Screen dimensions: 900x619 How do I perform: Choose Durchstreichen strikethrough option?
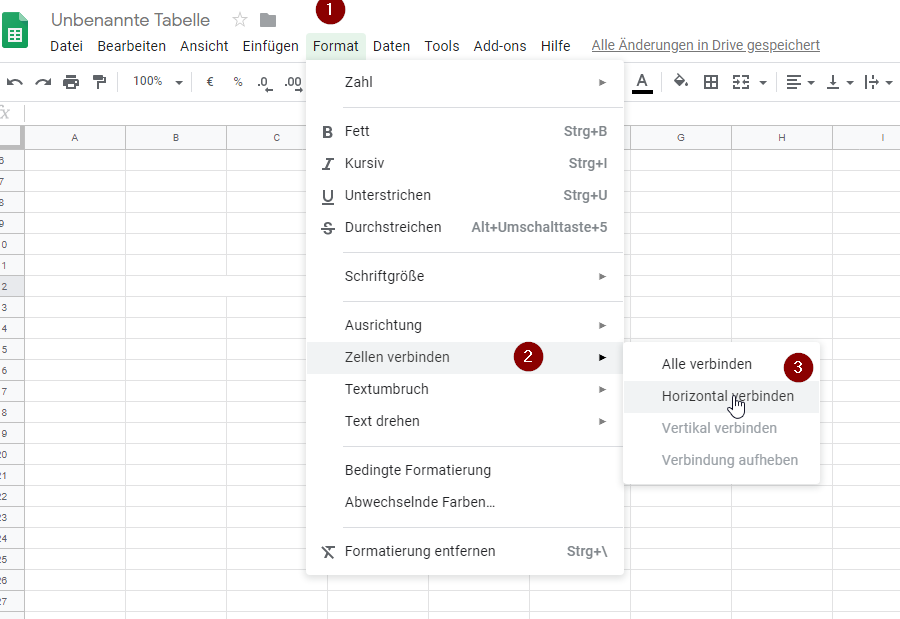pos(465,227)
